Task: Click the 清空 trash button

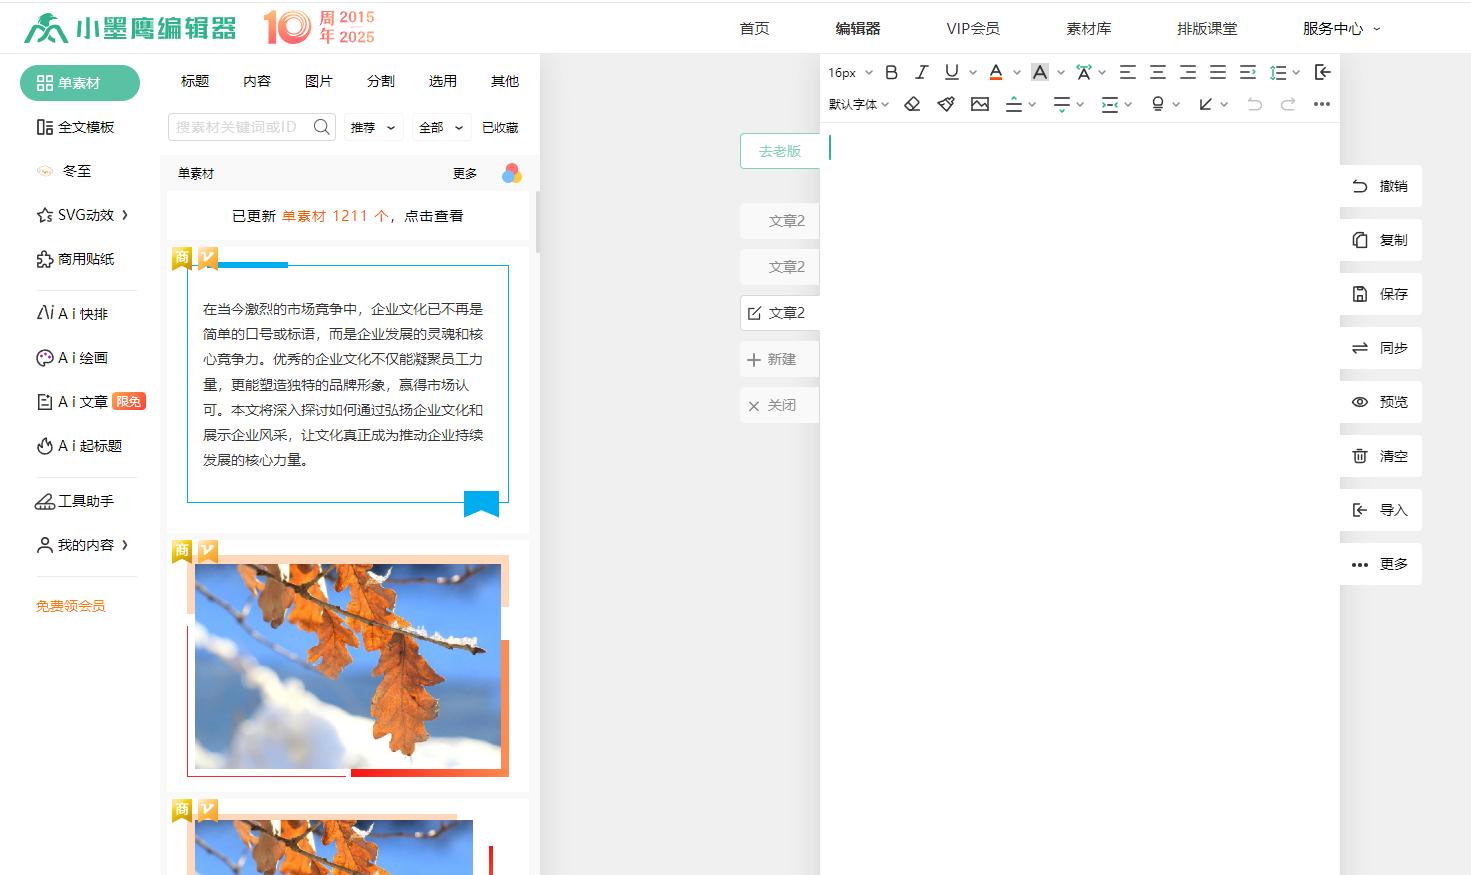Action: tap(1380, 456)
